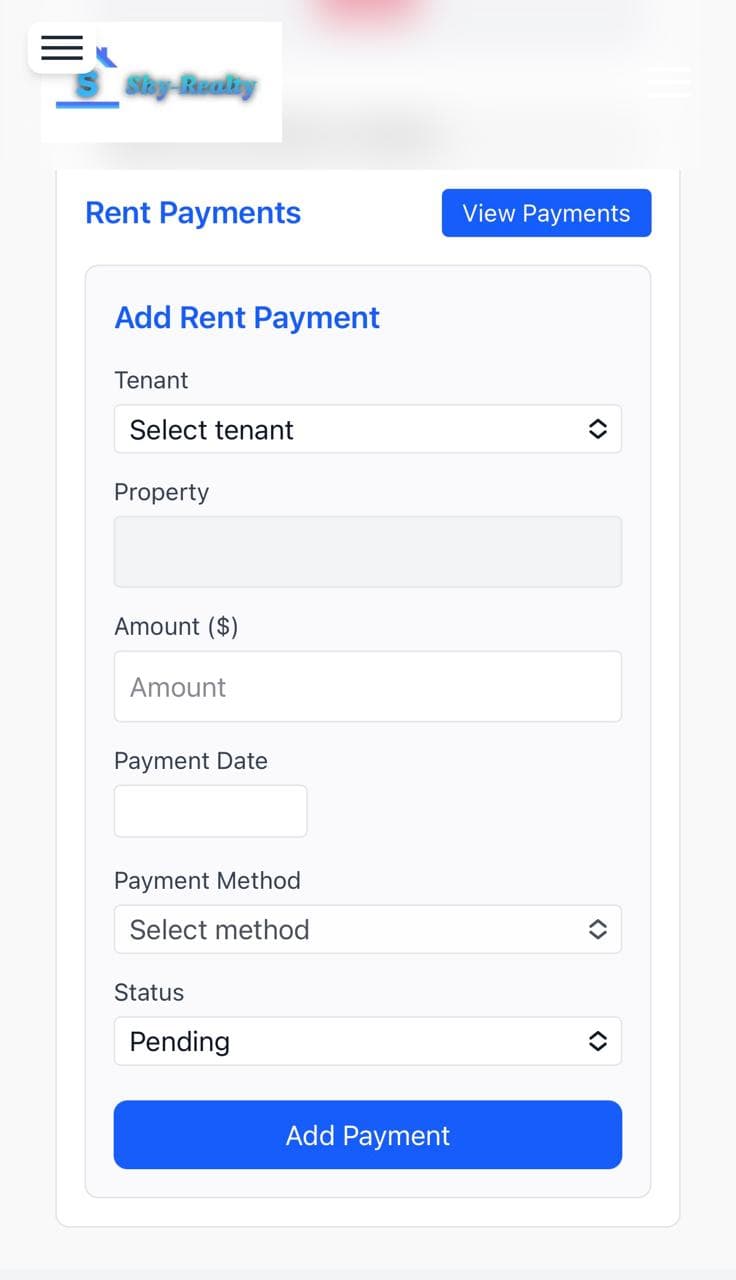This screenshot has height=1280, width=736.
Task: Click the Amount ($) label
Action: tap(177, 626)
